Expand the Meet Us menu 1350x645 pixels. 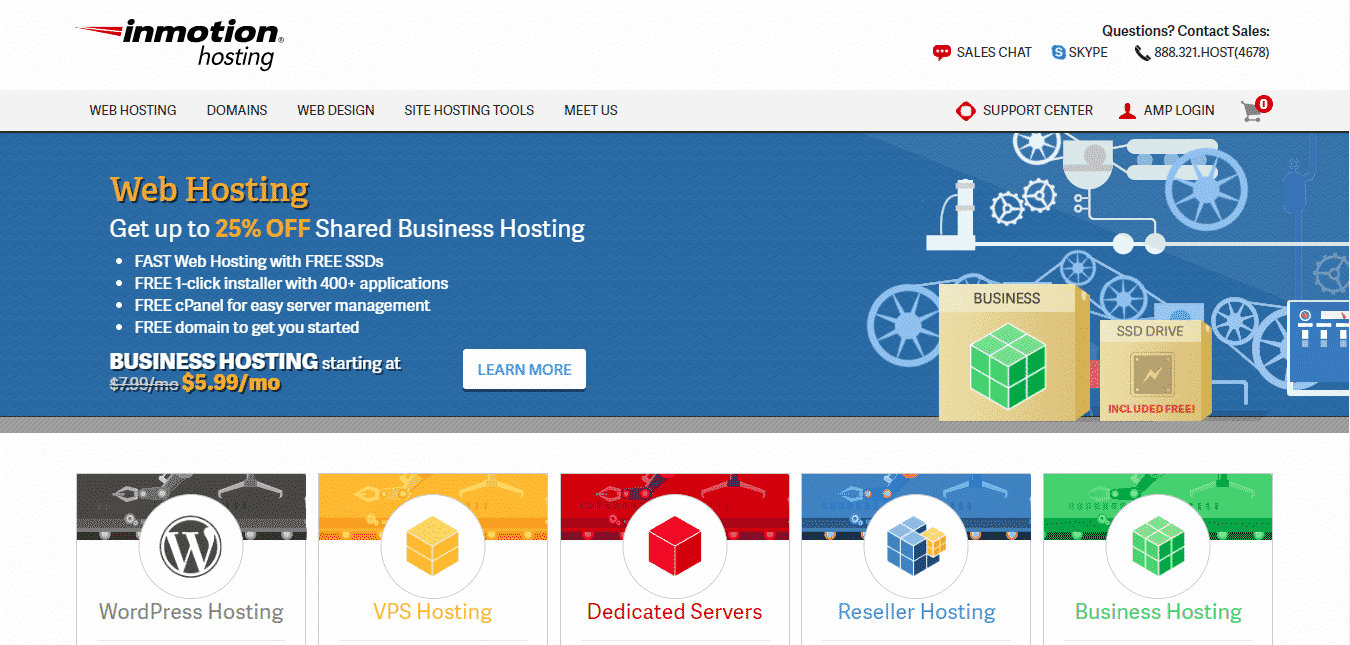point(591,111)
